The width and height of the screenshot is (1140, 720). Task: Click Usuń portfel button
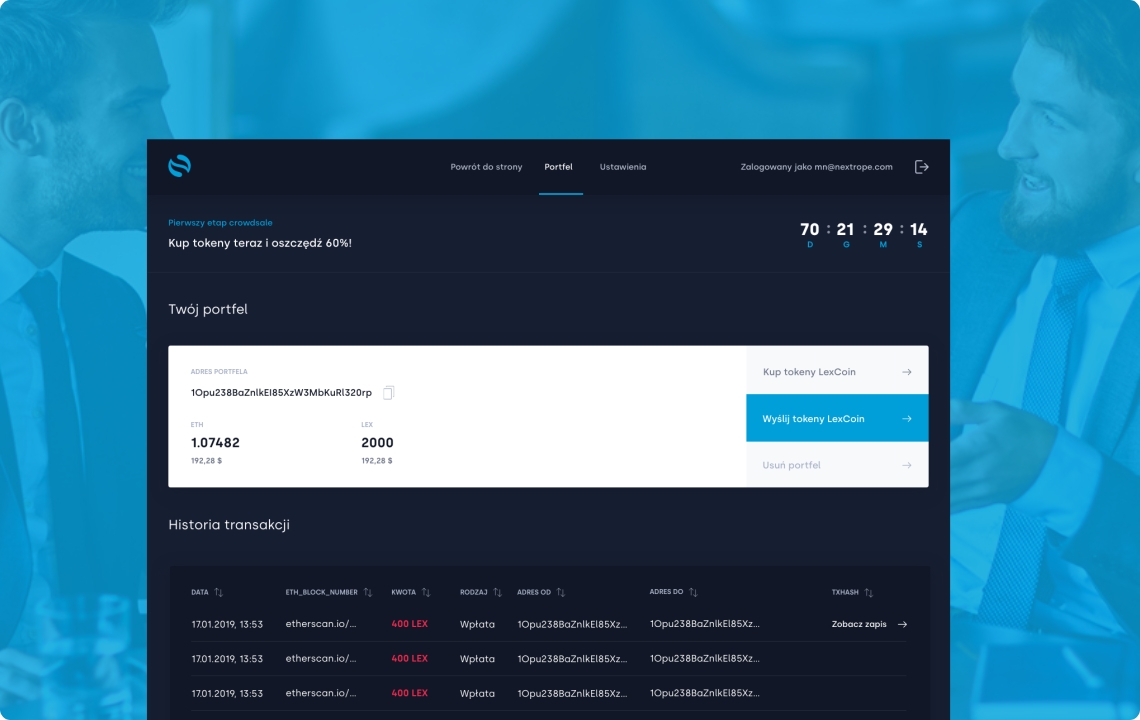pos(837,464)
